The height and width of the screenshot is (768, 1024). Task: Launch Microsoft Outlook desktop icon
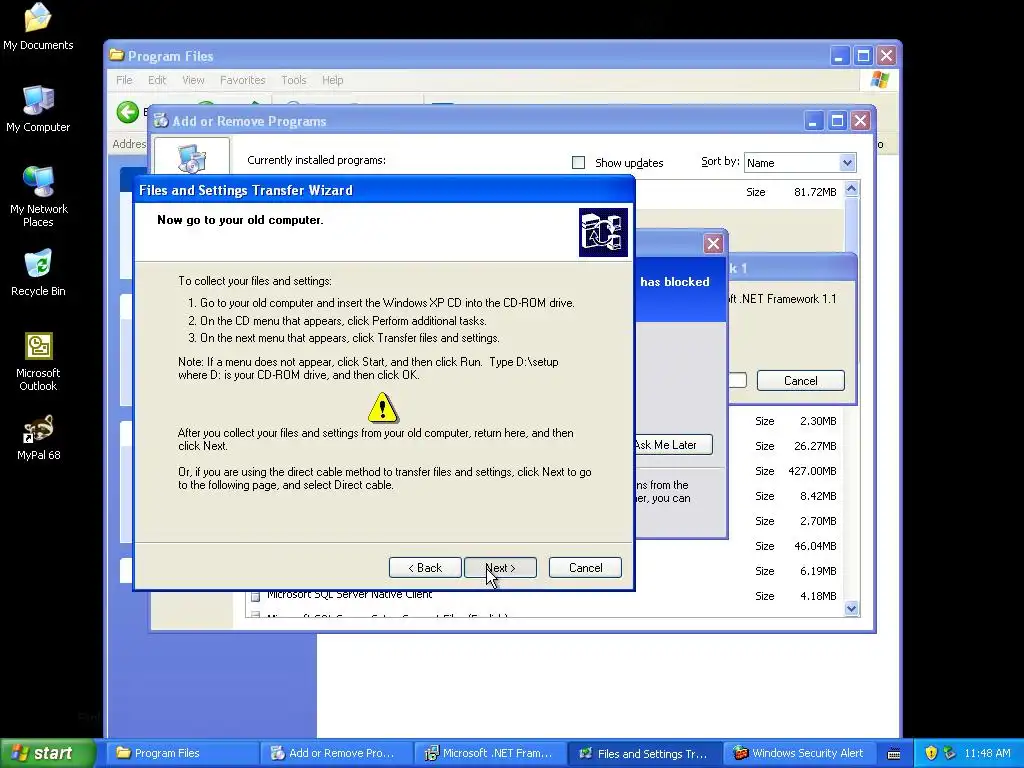click(38, 361)
